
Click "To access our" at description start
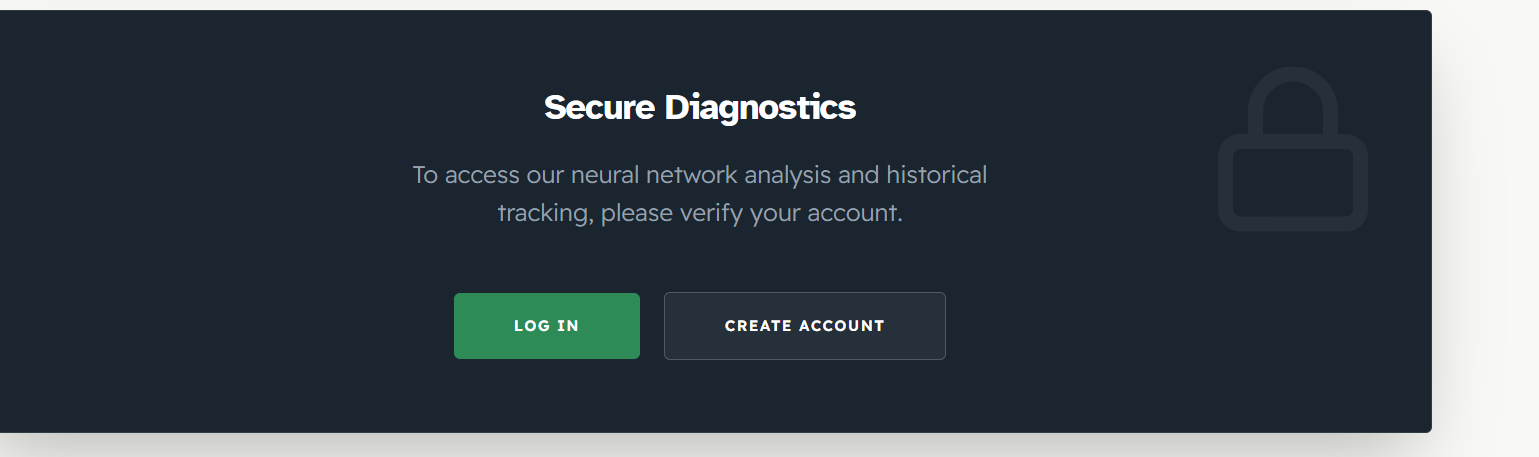[x=487, y=175]
